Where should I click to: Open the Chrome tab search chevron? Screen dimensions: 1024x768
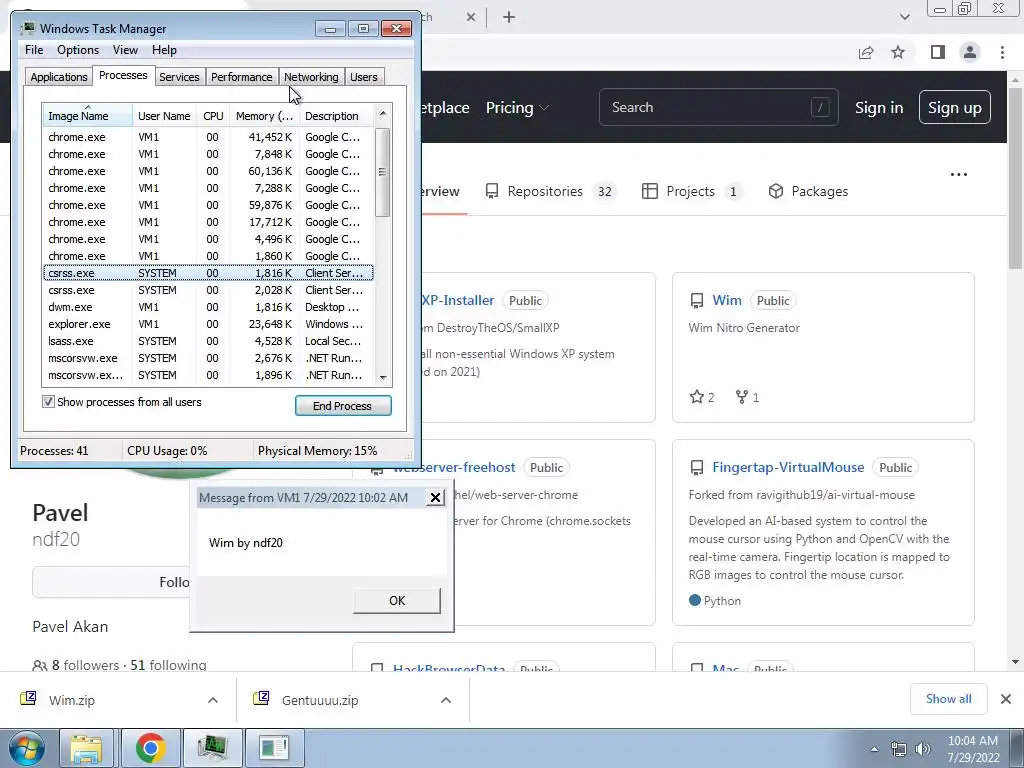[x=904, y=17]
